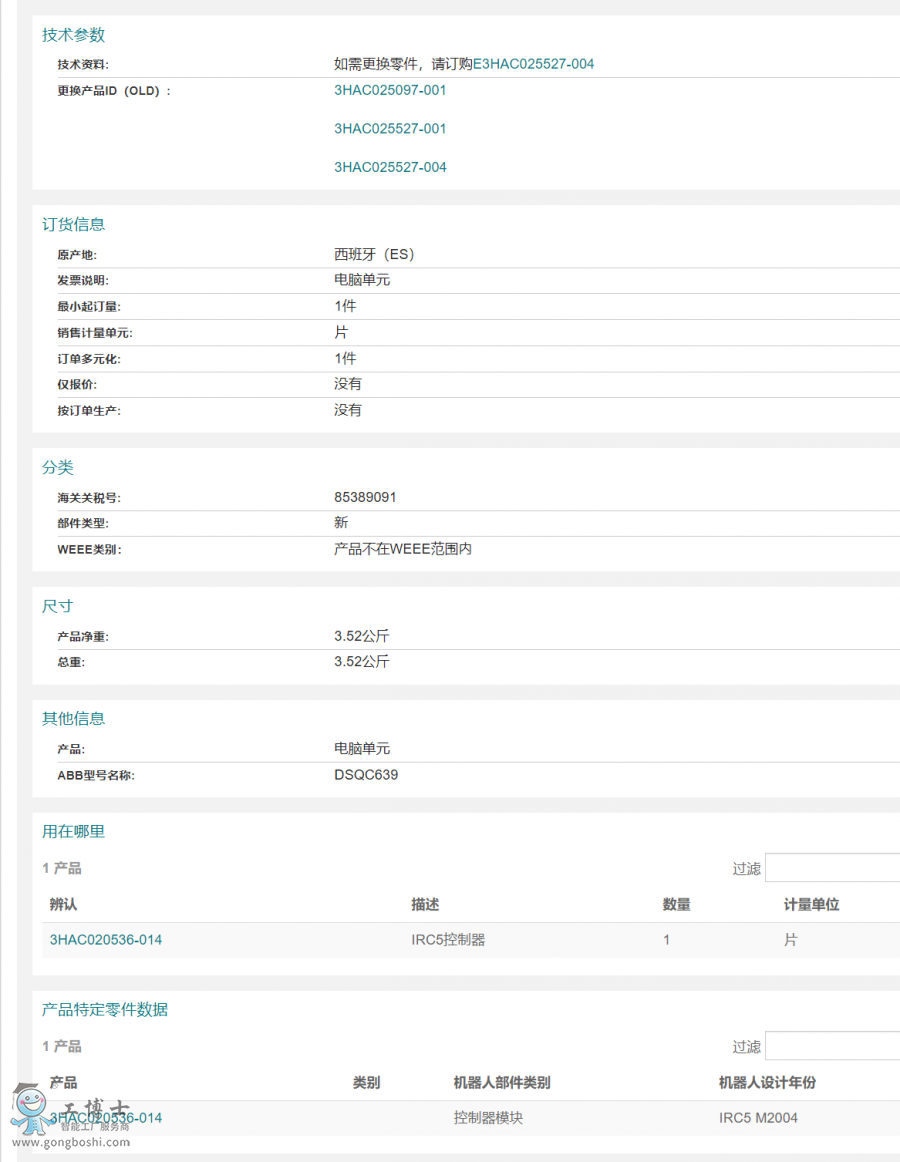
Task: Select the IRC5 M2004 design year cell
Action: (758, 1118)
